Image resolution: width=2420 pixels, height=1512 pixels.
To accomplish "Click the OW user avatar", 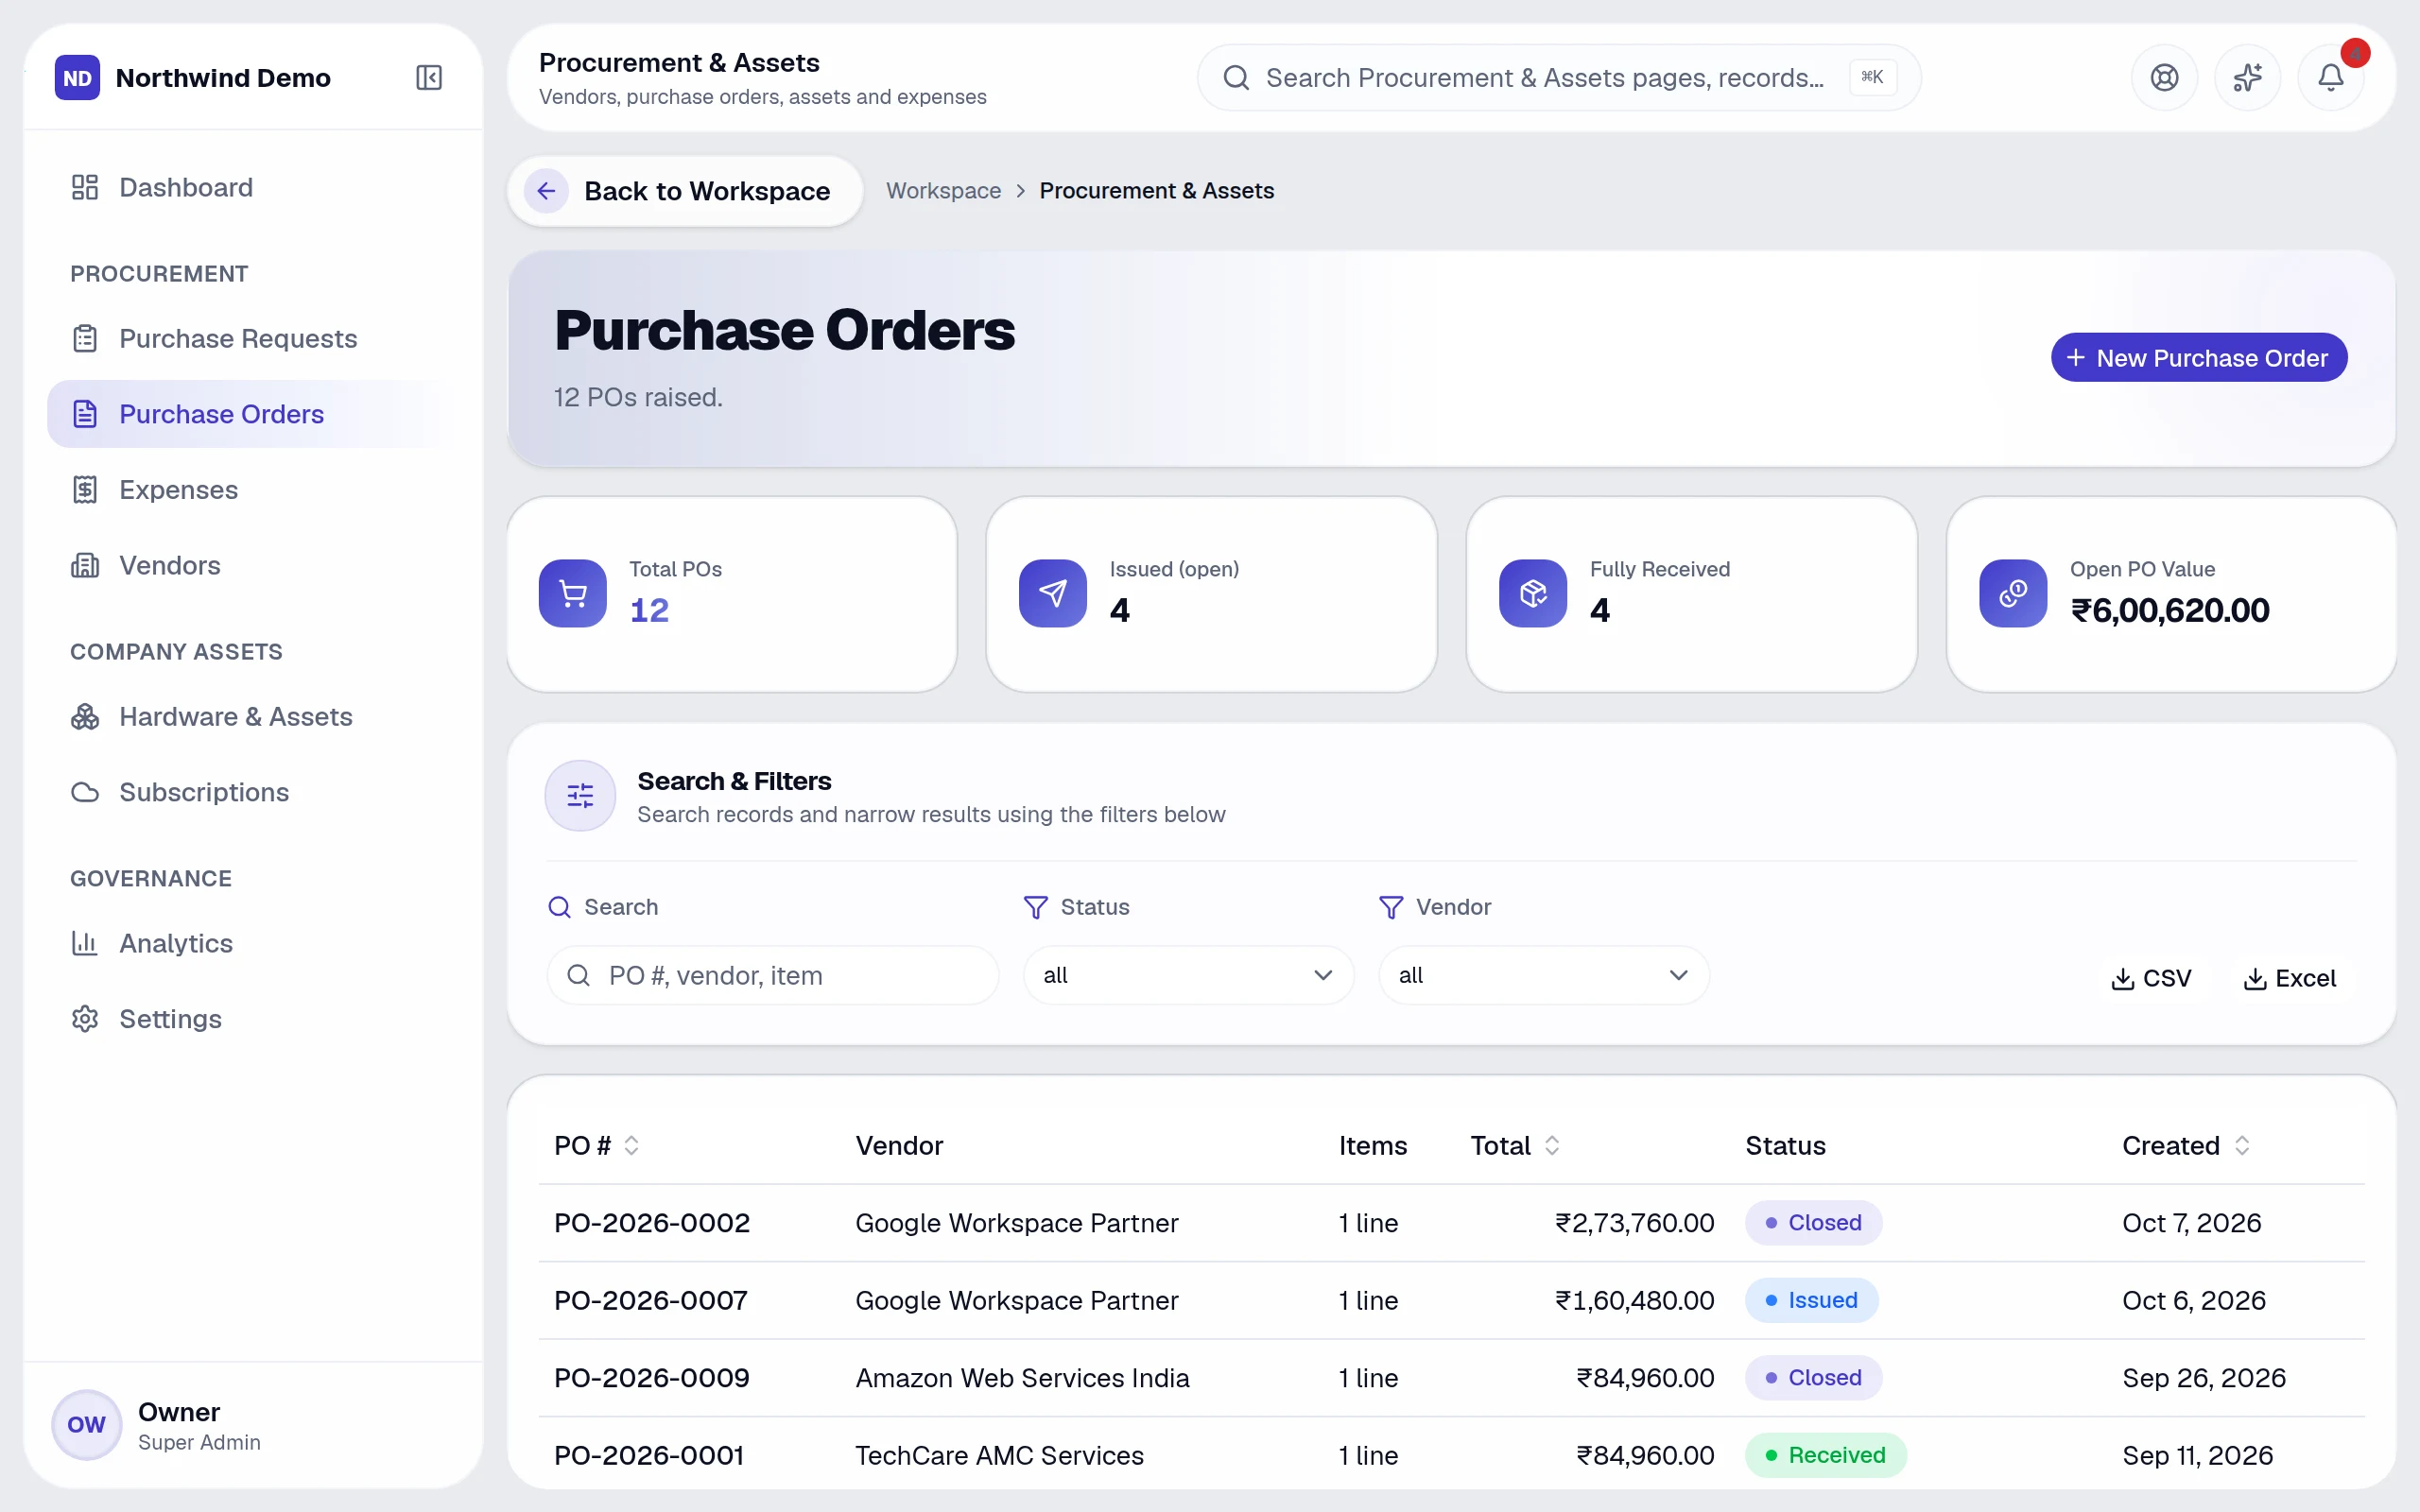I will tap(86, 1425).
